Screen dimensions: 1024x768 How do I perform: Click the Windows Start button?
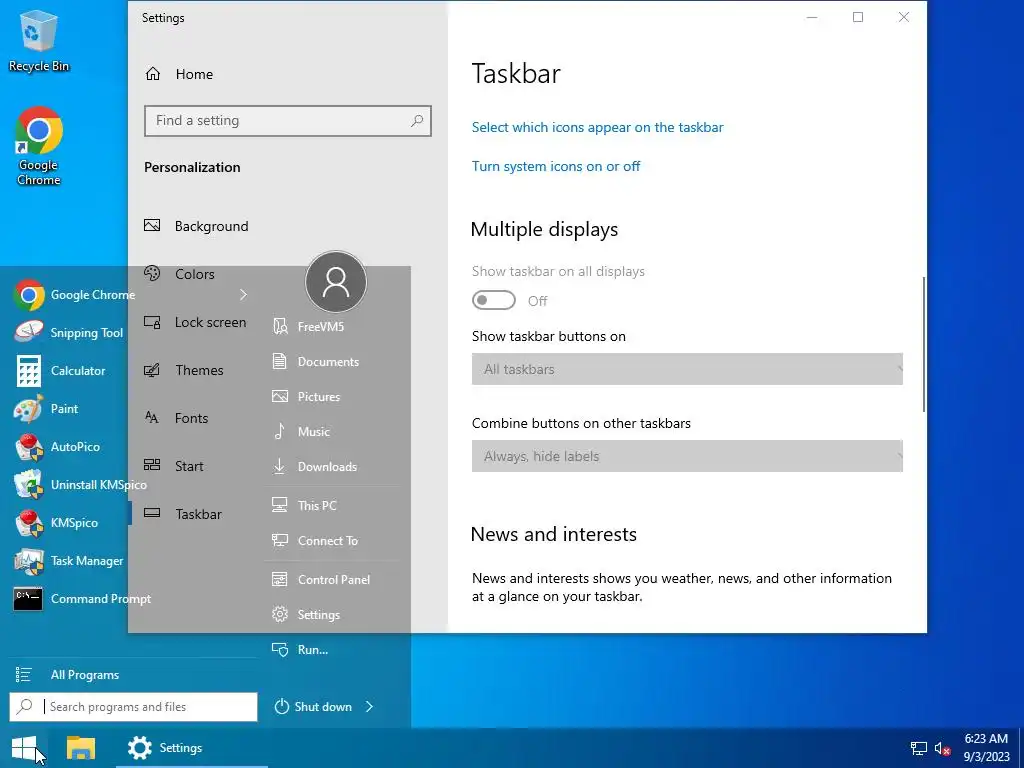click(24, 748)
